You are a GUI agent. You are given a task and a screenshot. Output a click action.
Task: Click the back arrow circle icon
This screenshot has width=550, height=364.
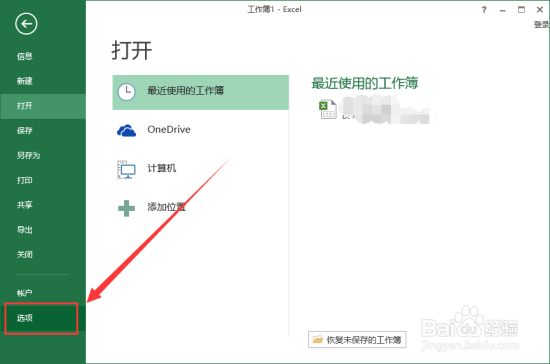click(x=26, y=24)
